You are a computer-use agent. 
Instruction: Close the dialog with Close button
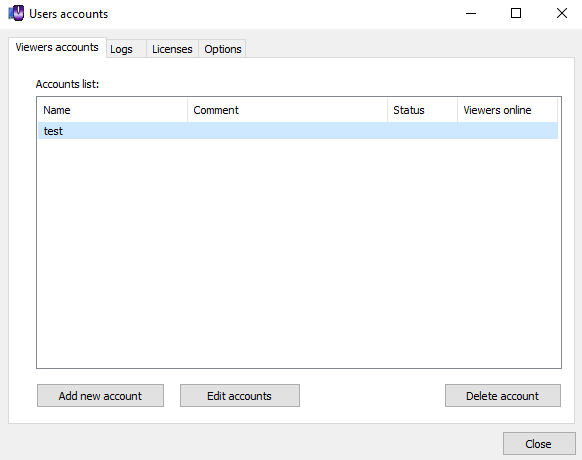click(x=539, y=444)
